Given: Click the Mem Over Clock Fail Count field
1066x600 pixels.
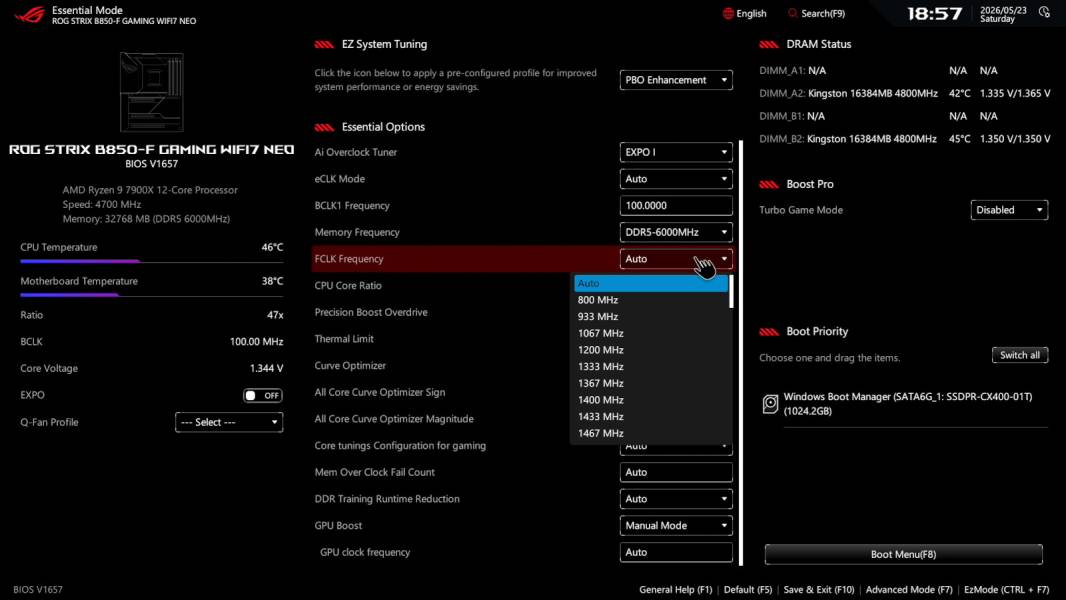Looking at the screenshot, I should pyautogui.click(x=676, y=472).
